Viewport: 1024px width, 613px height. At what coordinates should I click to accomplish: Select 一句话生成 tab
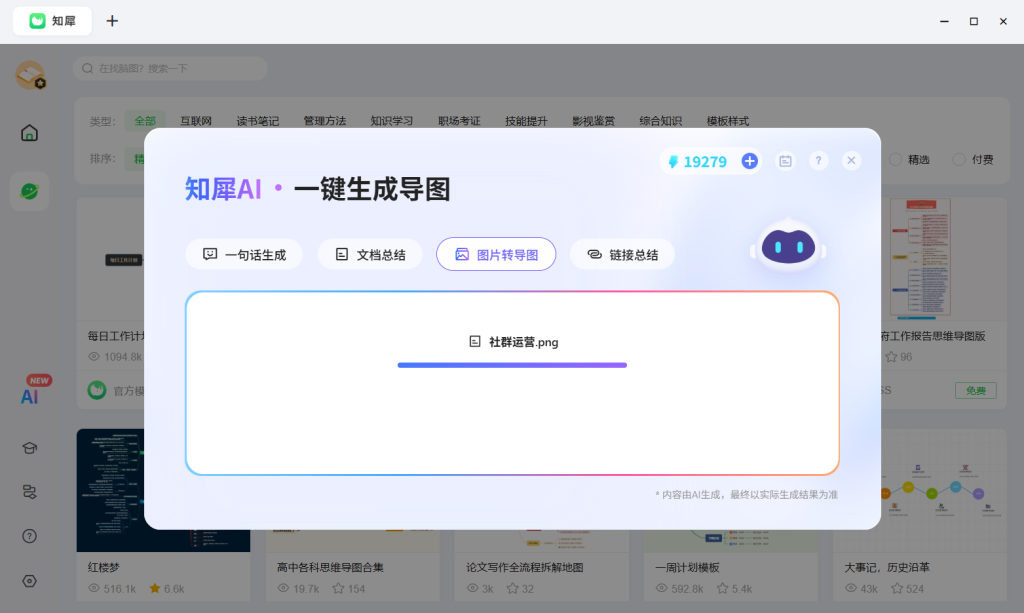pos(244,255)
